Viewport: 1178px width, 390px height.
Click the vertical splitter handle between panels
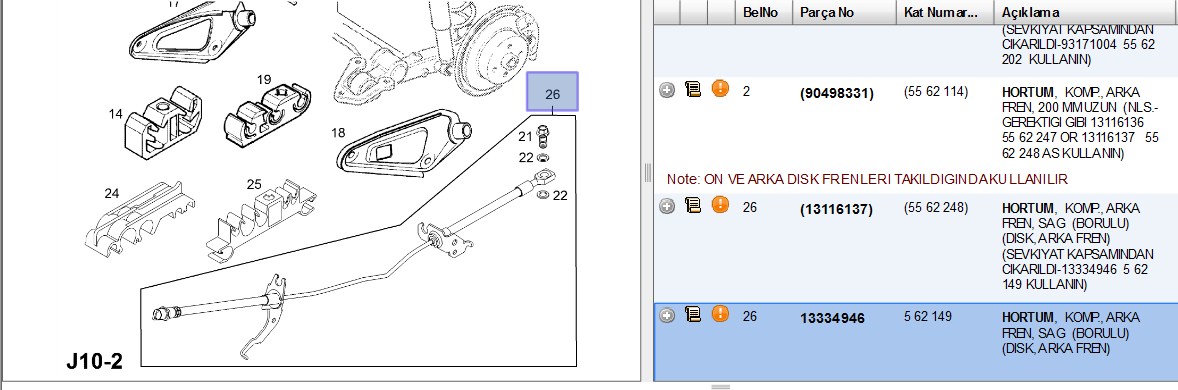point(648,173)
